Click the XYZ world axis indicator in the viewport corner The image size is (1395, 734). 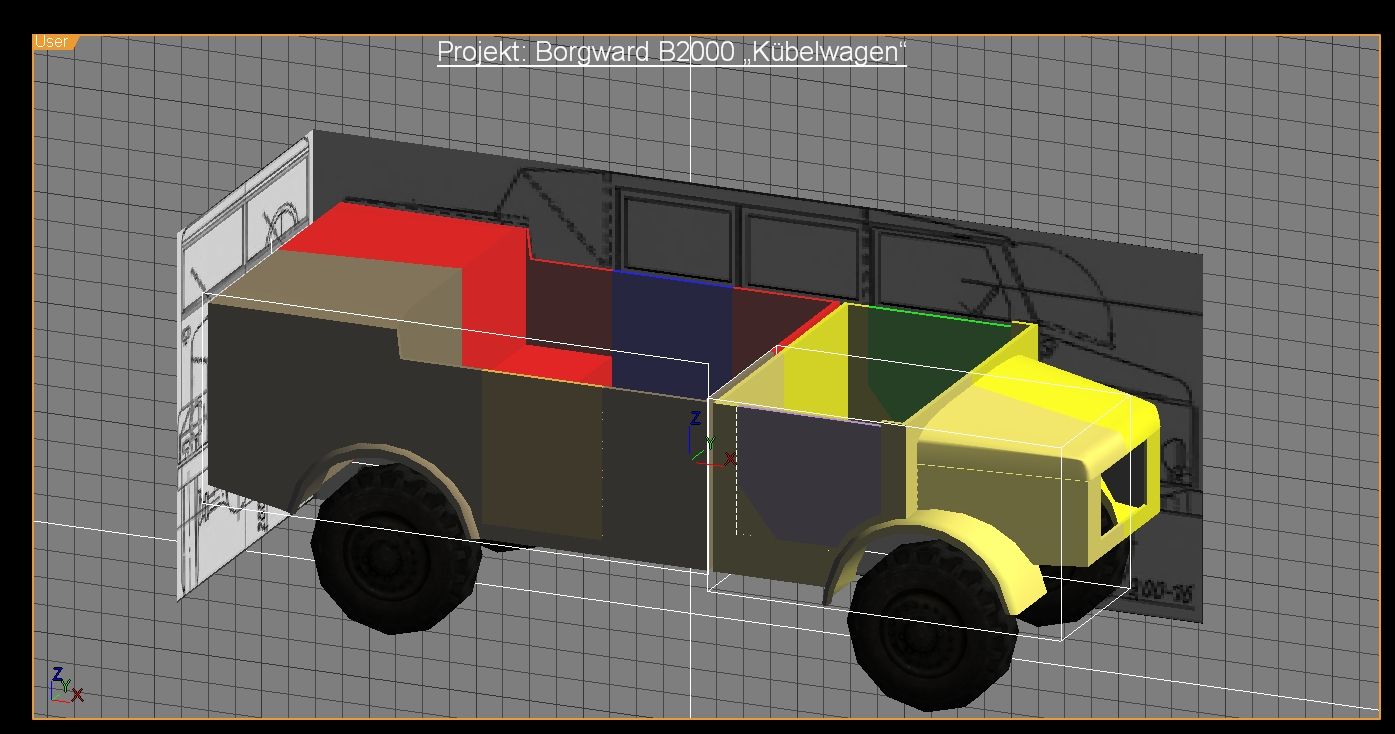pyautogui.click(x=65, y=684)
